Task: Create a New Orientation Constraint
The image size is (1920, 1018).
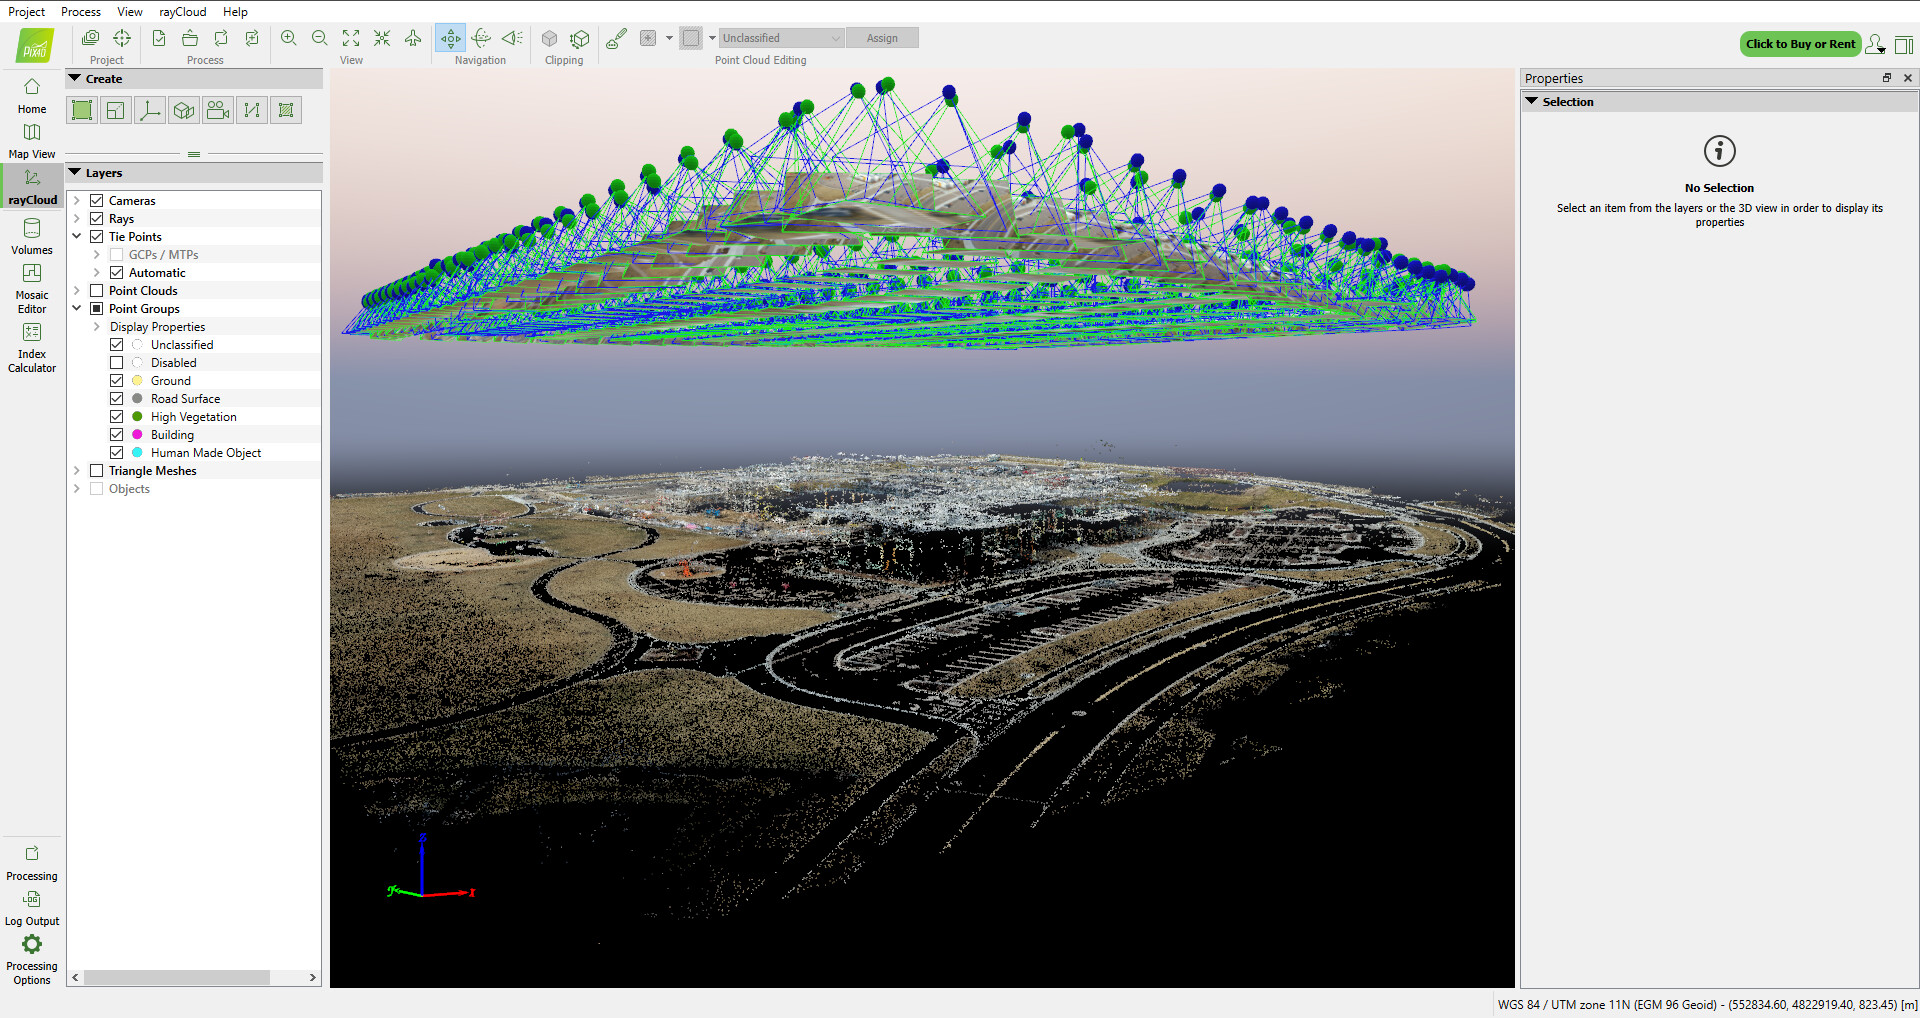Action: click(150, 110)
